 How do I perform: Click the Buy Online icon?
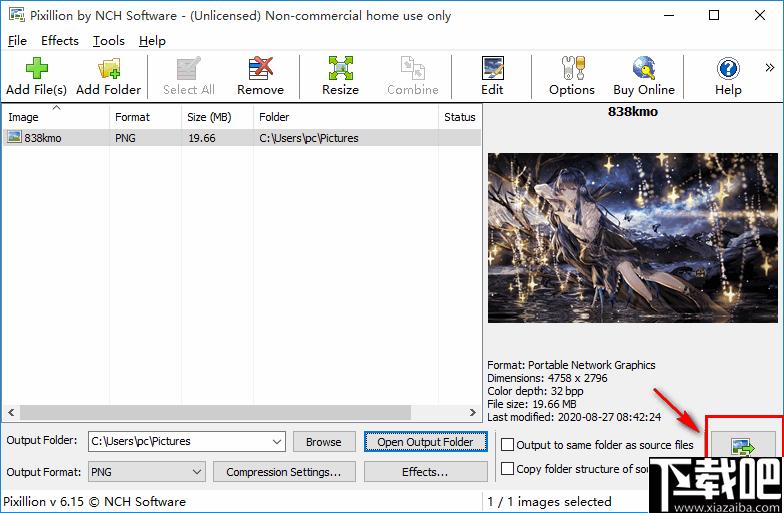(644, 68)
